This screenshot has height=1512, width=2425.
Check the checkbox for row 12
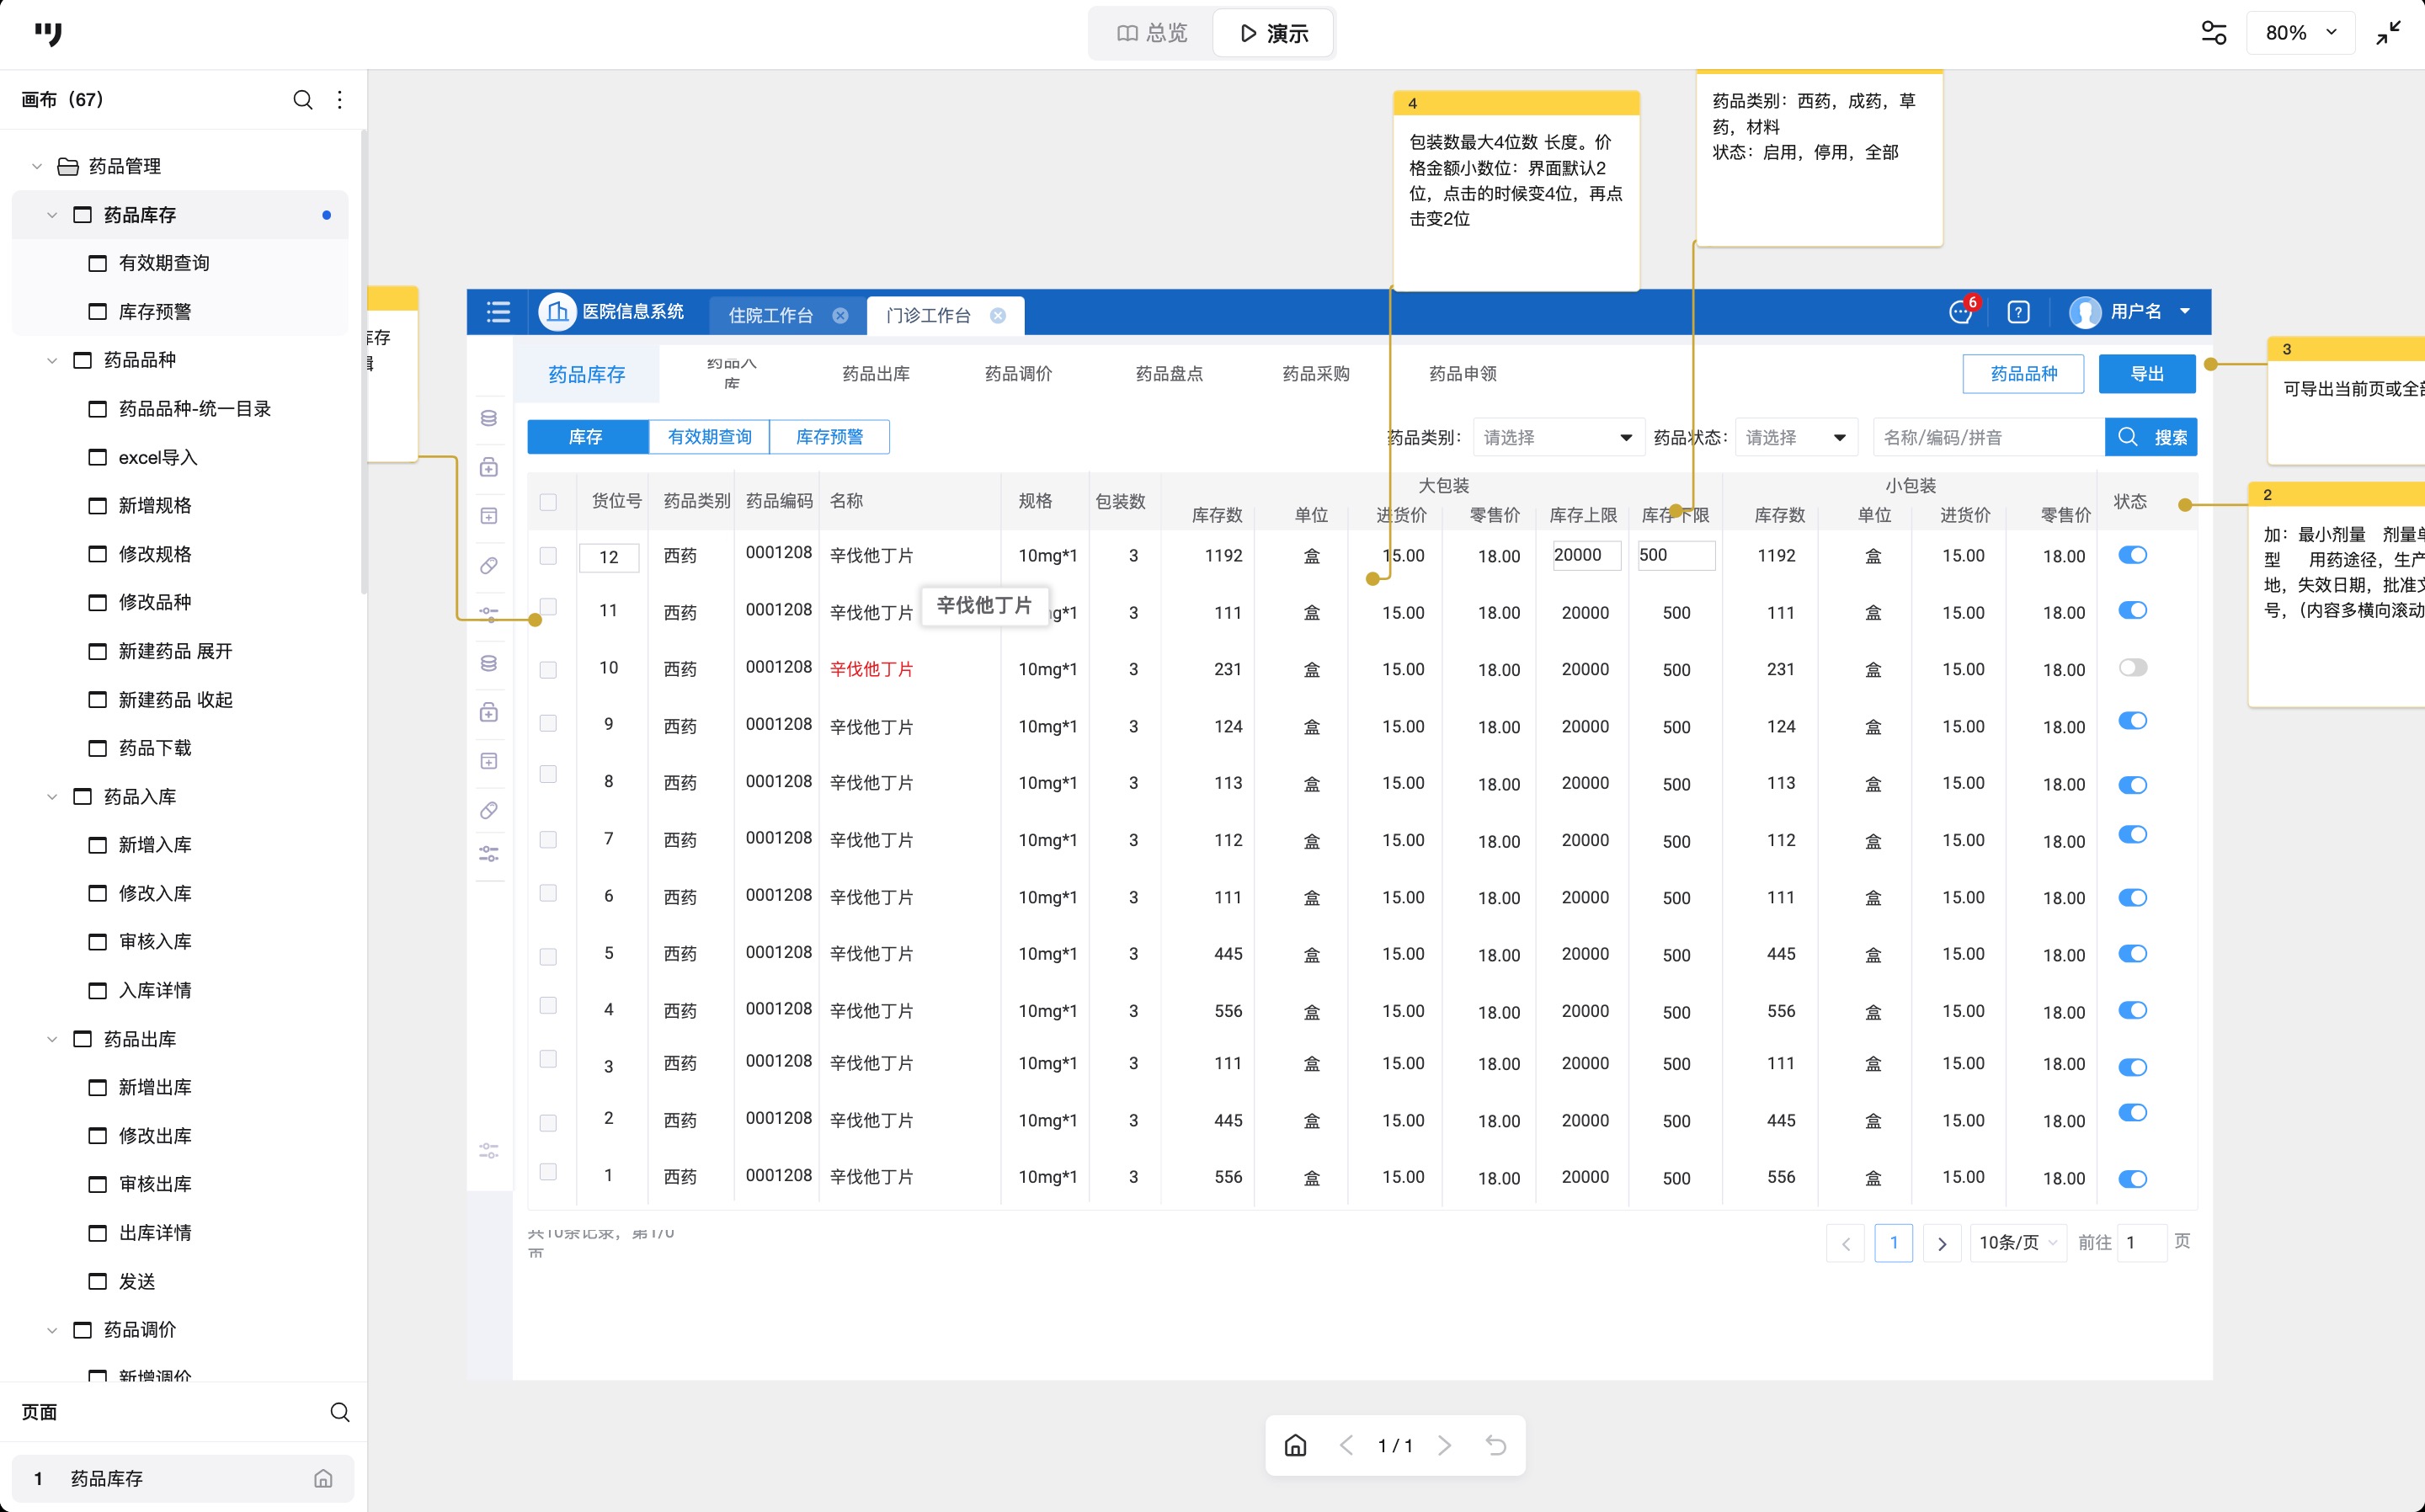[x=548, y=555]
